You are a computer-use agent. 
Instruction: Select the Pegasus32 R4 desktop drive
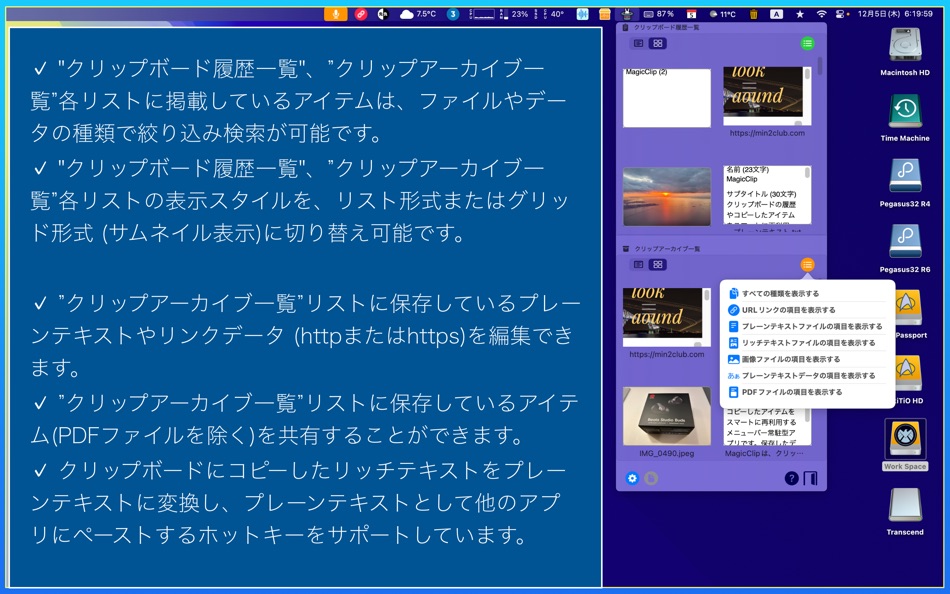pyautogui.click(x=905, y=182)
